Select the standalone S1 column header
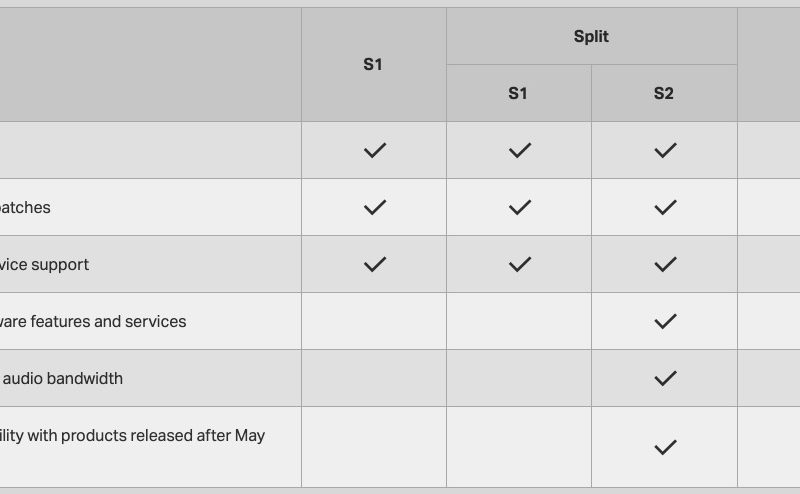This screenshot has height=494, width=800. 373,65
